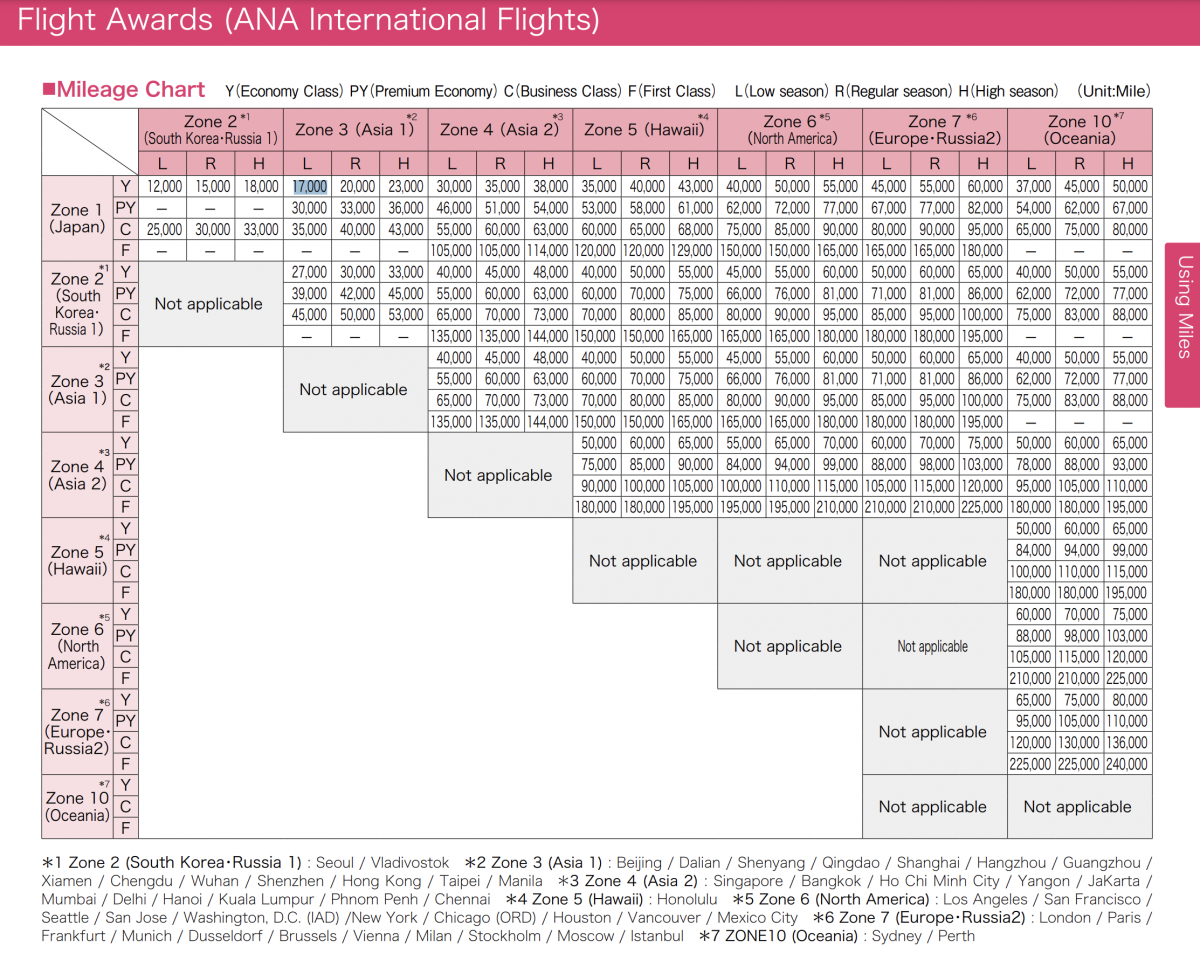Select Kuala Lumpur in the footnotes
Viewport: 1200px width, 953px height.
point(265,899)
